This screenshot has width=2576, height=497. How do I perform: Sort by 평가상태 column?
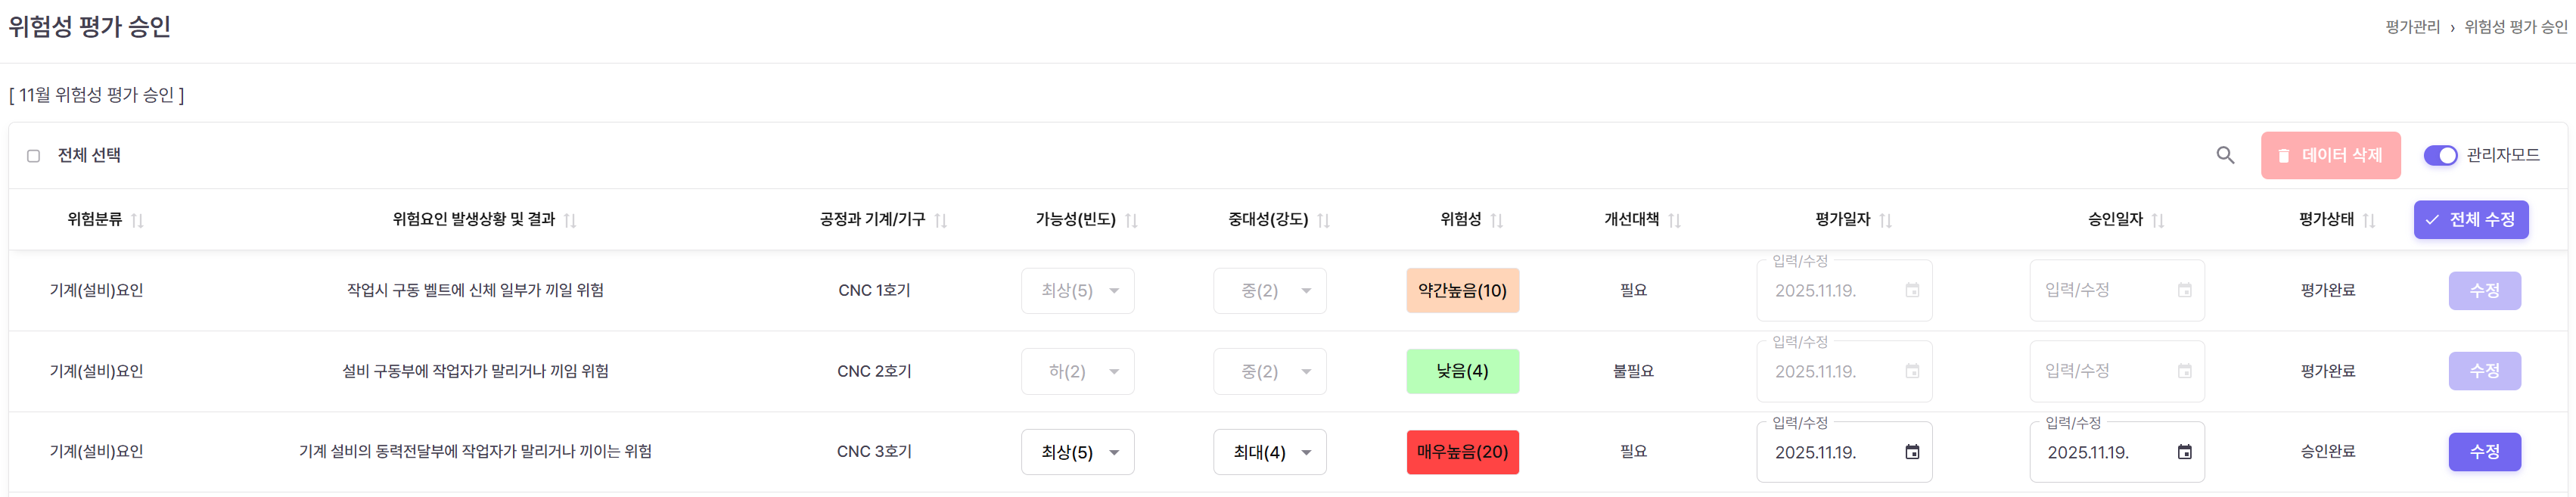[2368, 220]
